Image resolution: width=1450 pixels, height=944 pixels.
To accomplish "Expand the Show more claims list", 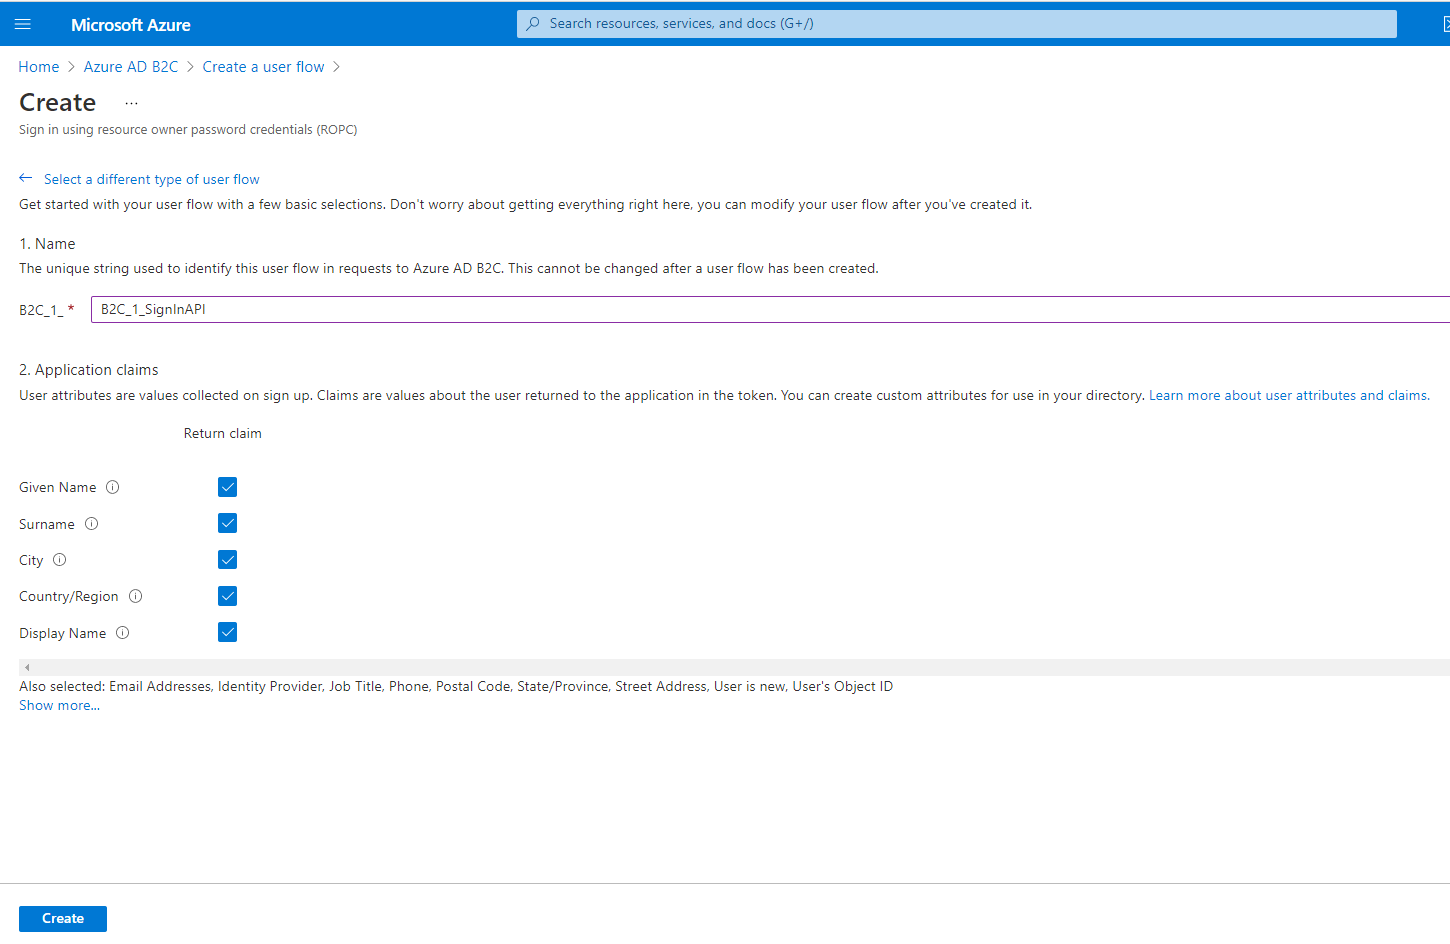I will coord(59,705).
